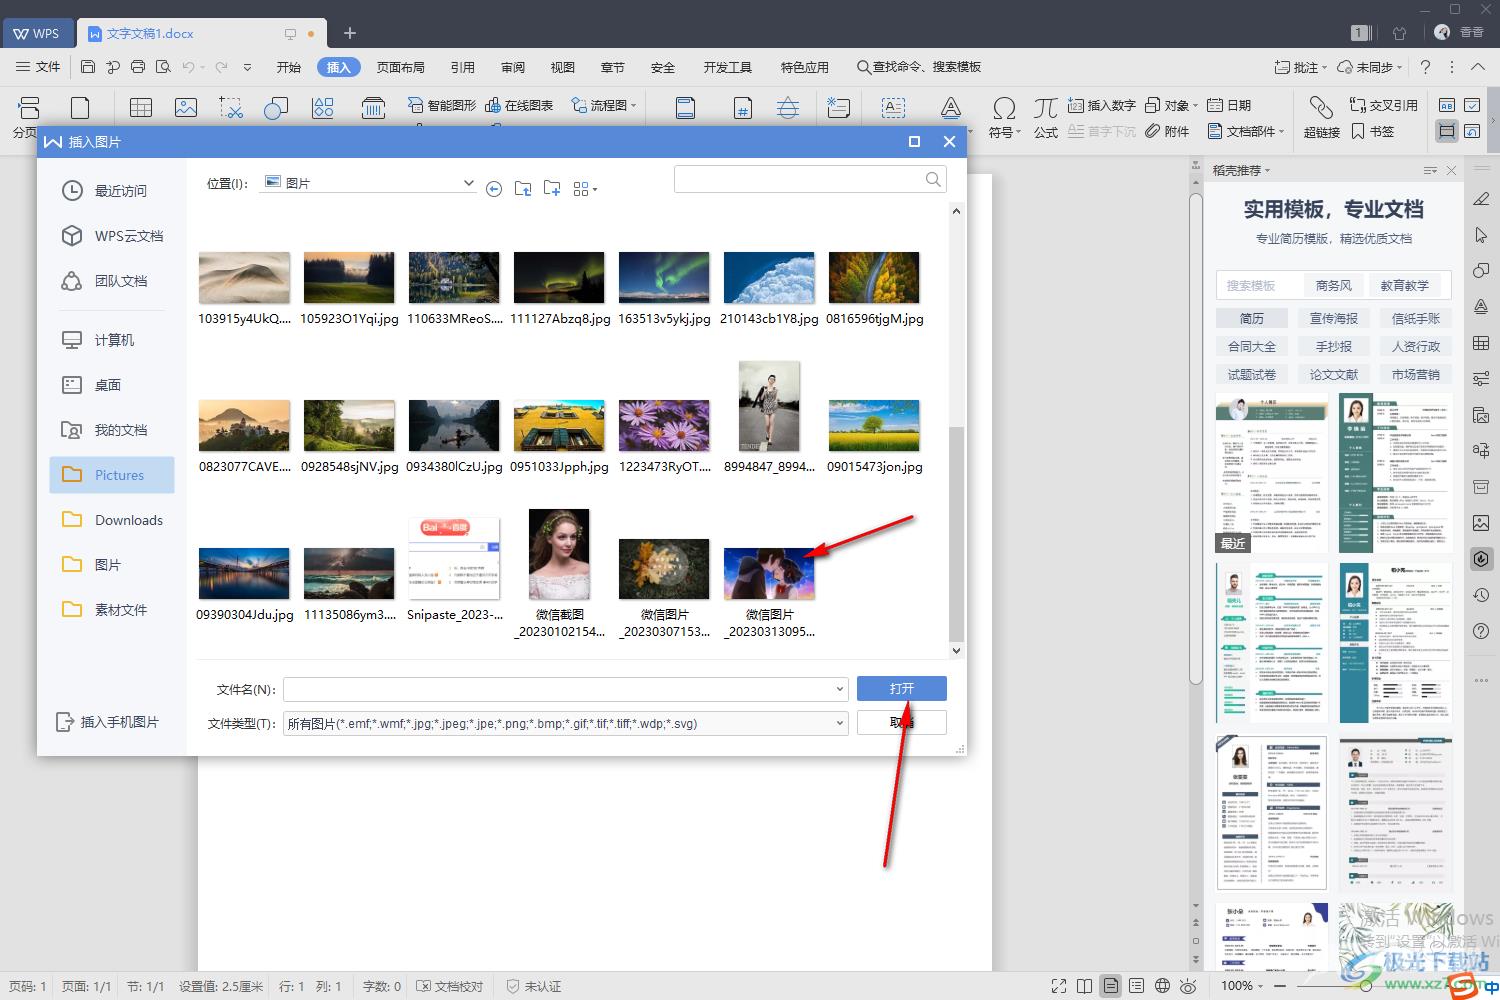Click the symbol (Ω) icon
This screenshot has height=1000, width=1500.
point(1004,108)
